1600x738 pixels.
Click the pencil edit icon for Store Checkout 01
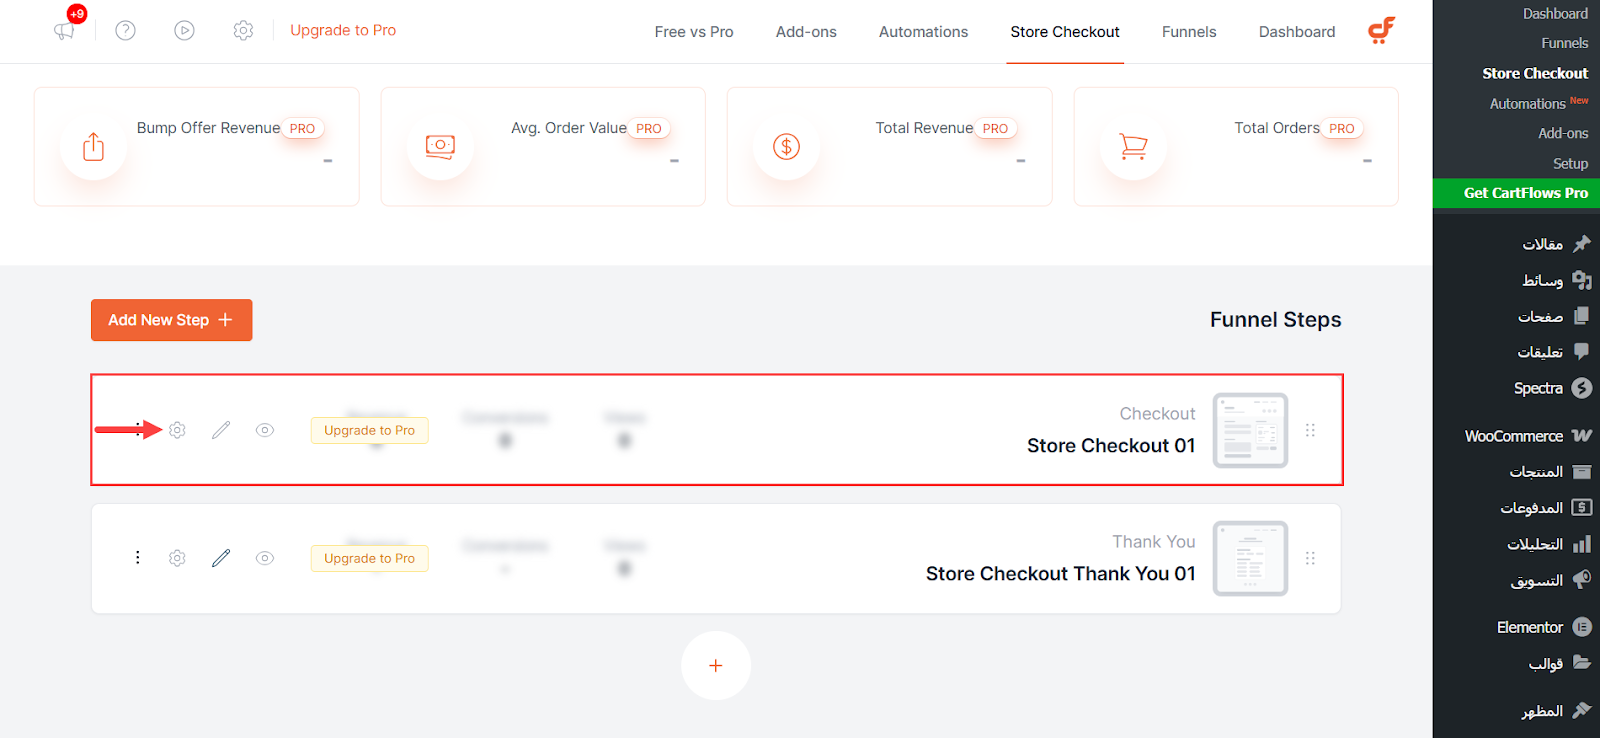[x=221, y=430]
